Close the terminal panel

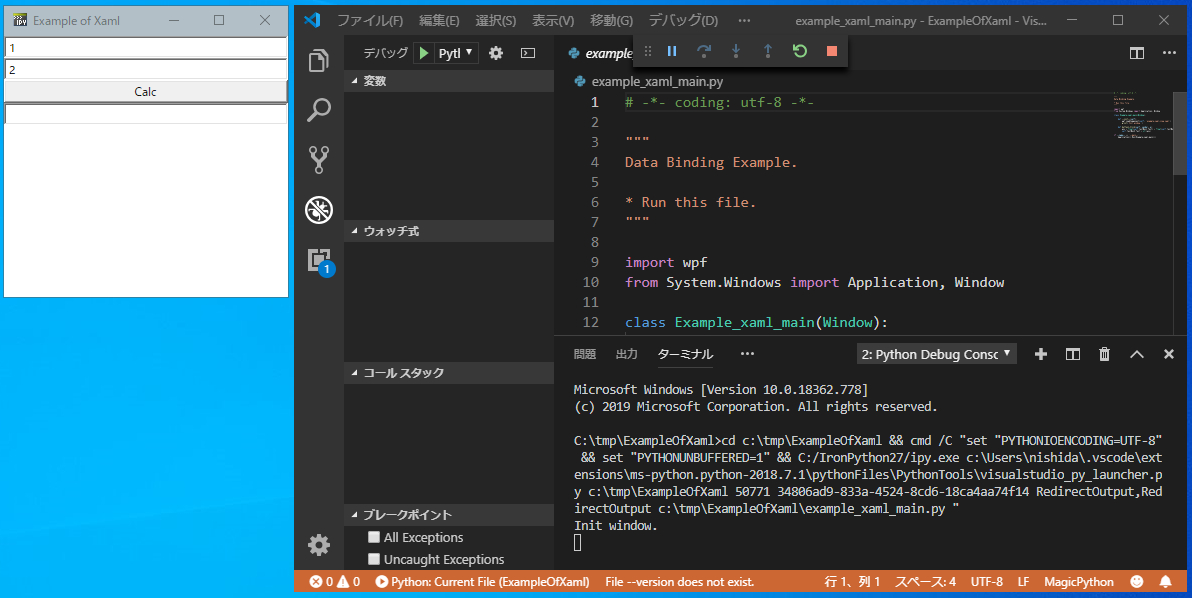[1168, 354]
